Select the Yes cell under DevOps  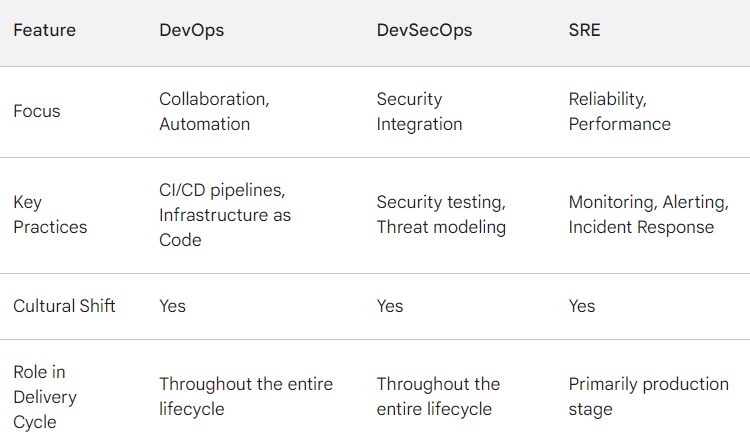click(x=173, y=306)
